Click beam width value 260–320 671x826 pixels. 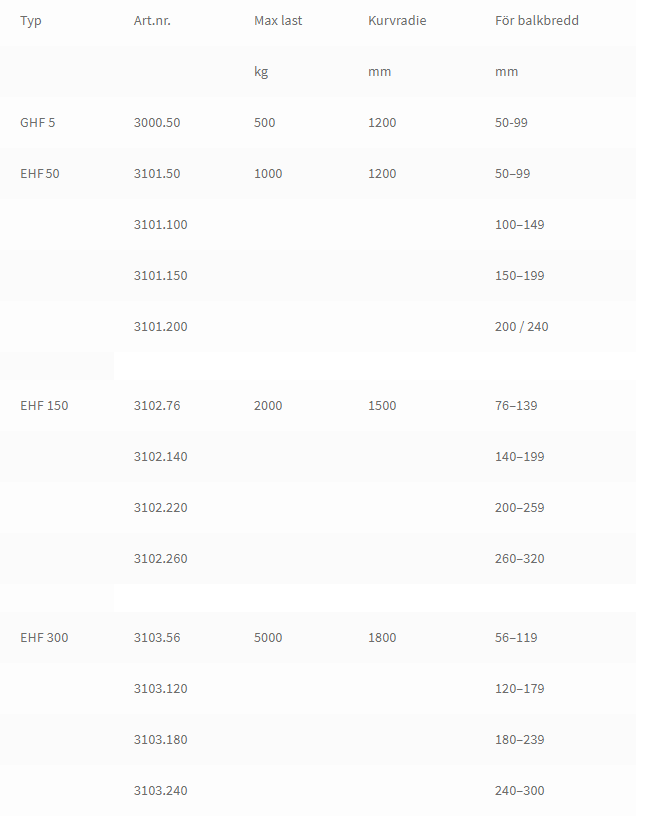click(x=519, y=559)
